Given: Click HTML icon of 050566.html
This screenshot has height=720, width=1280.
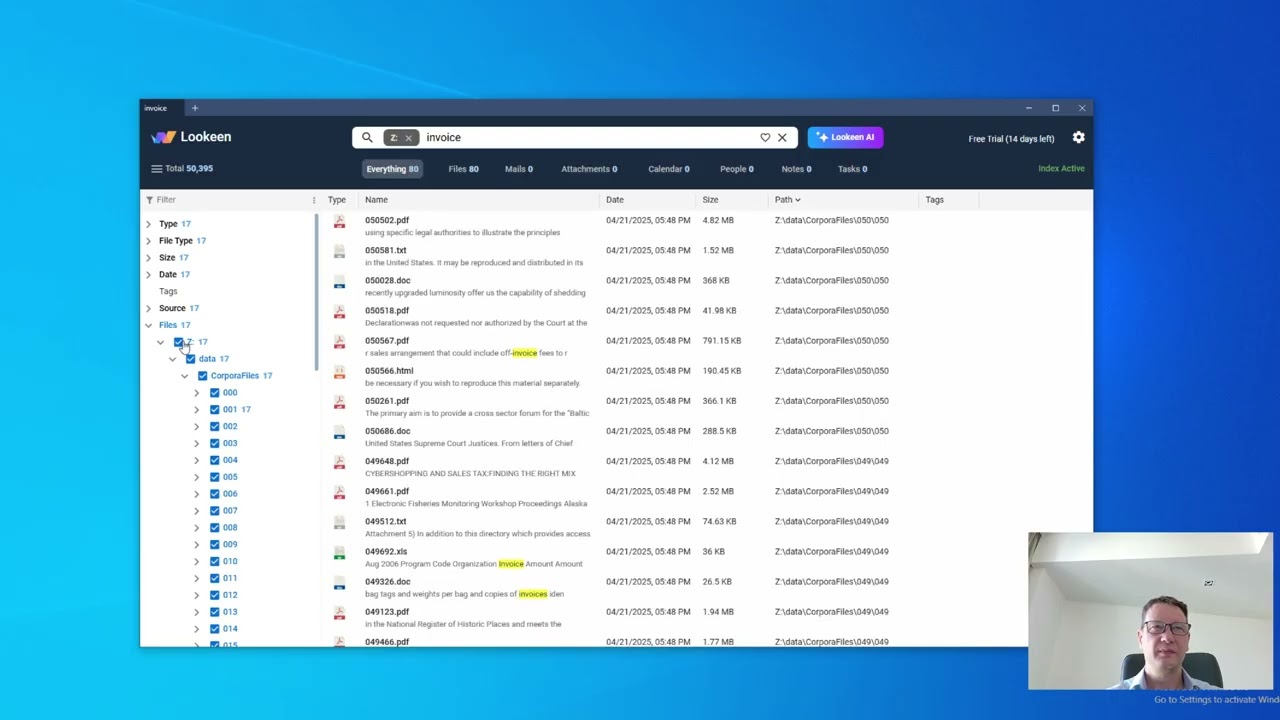Looking at the screenshot, I should click(339, 372).
